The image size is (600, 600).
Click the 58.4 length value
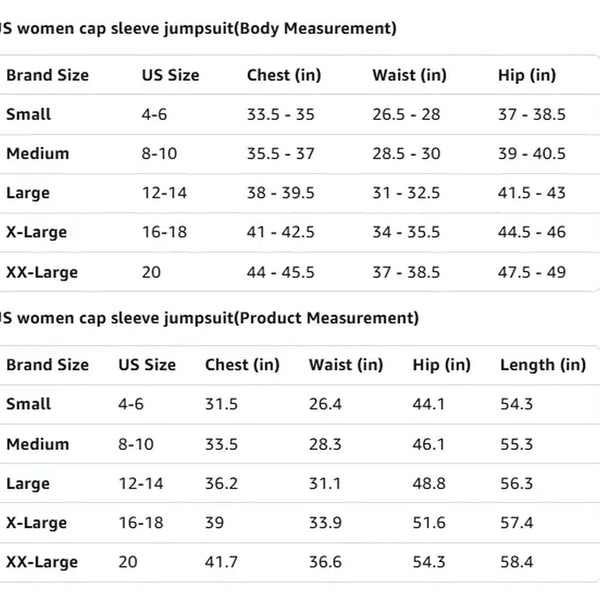click(x=517, y=562)
